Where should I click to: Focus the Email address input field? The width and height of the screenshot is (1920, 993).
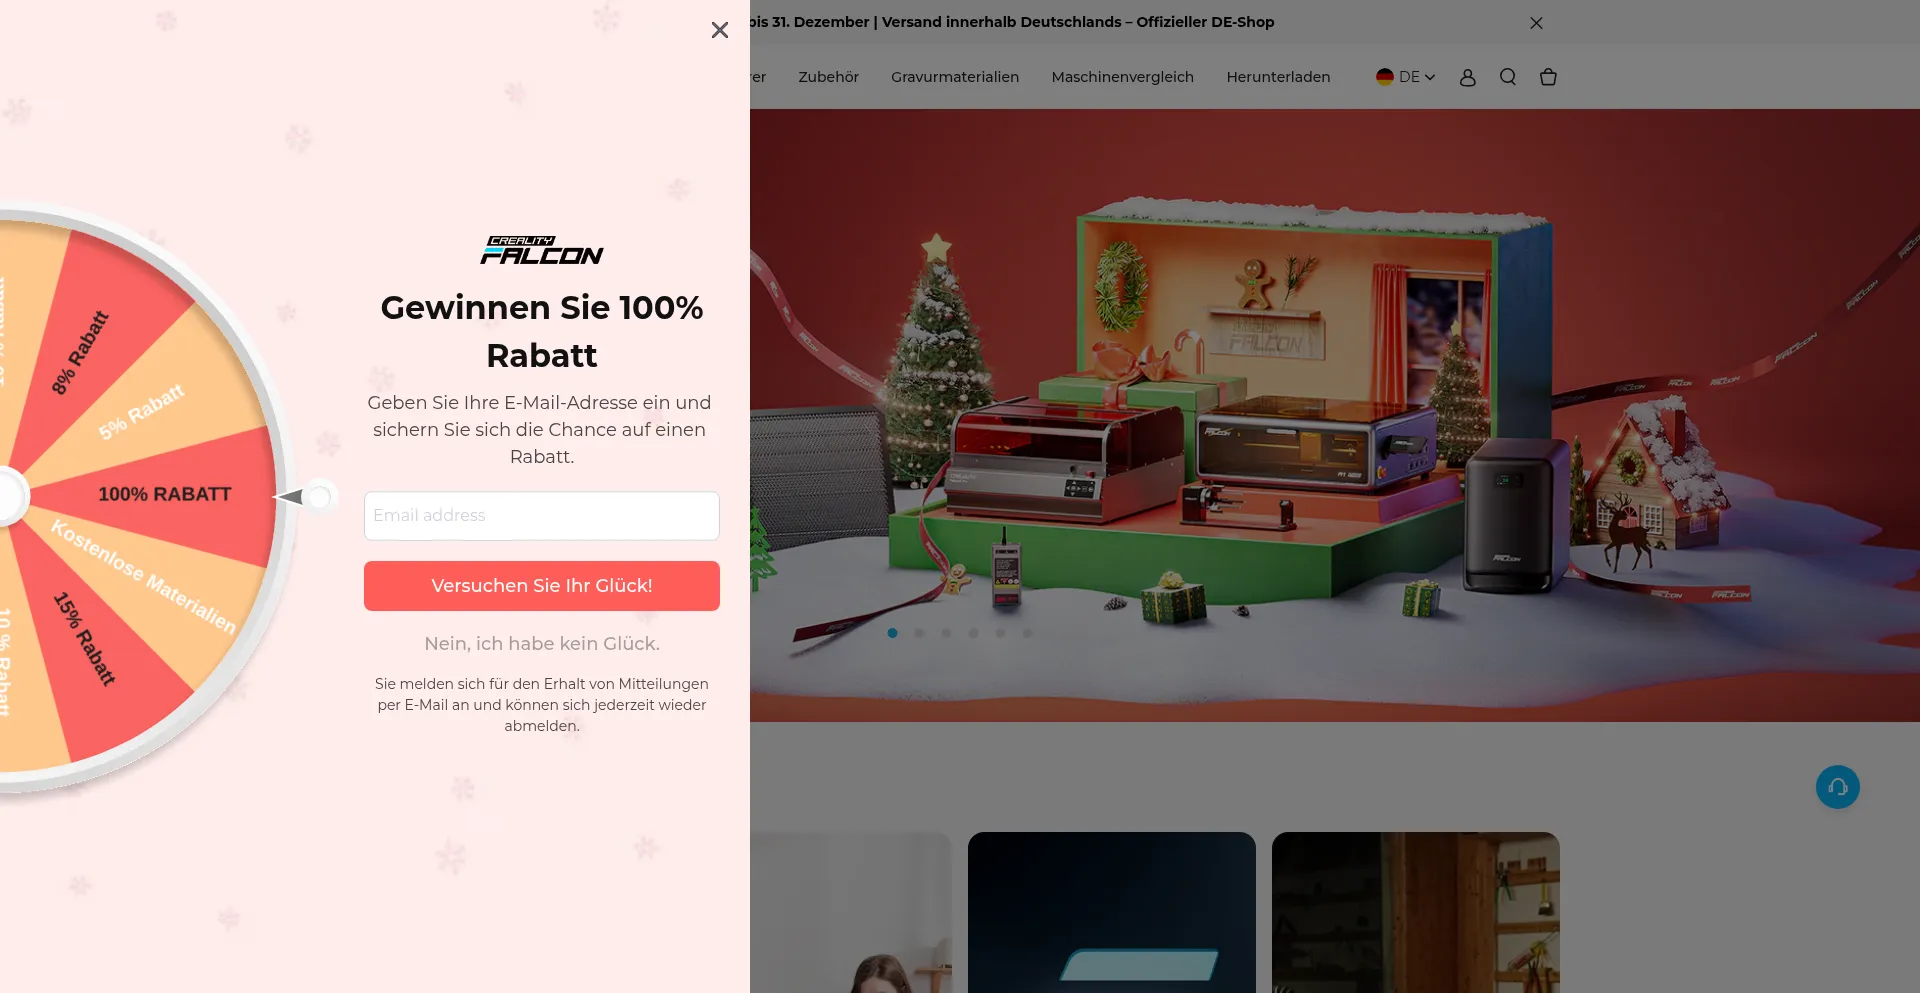542,516
